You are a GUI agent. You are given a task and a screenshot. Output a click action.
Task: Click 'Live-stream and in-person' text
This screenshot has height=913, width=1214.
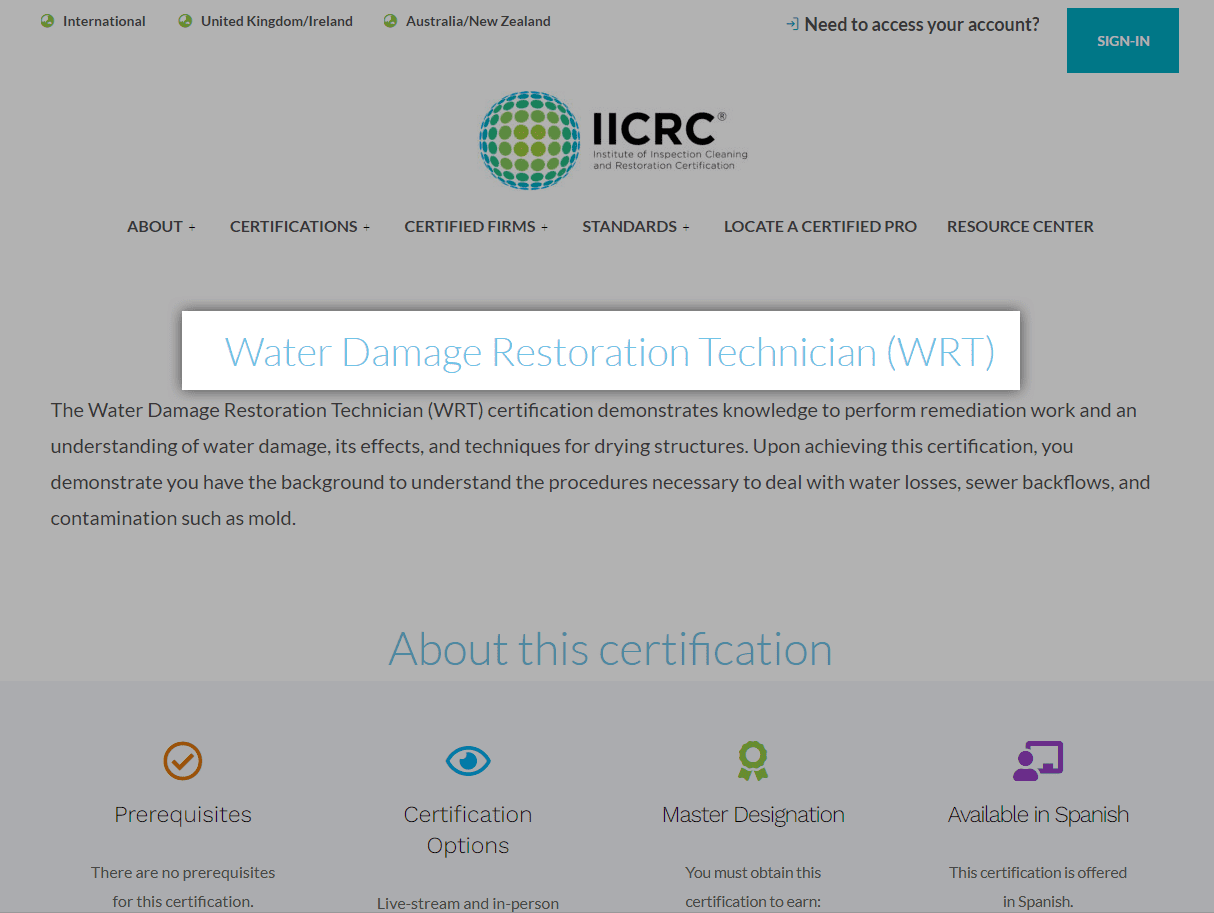pyautogui.click(x=468, y=903)
